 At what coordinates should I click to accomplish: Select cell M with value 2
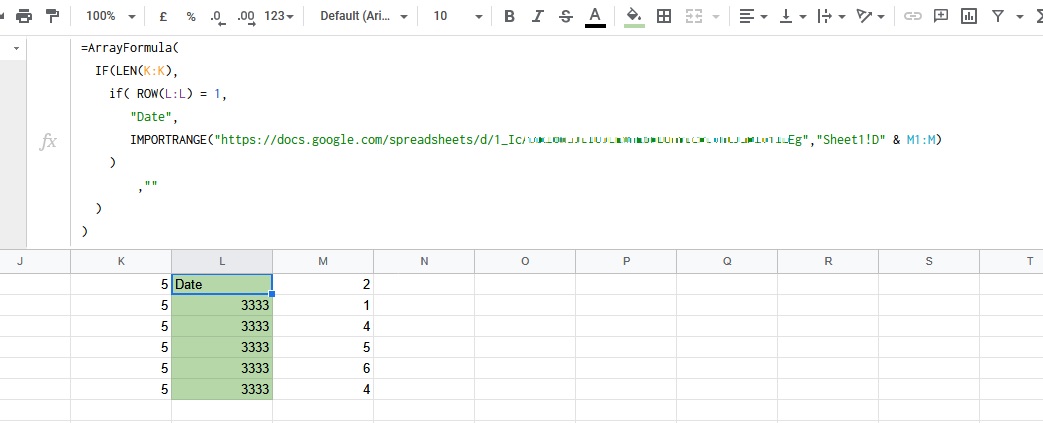point(323,284)
